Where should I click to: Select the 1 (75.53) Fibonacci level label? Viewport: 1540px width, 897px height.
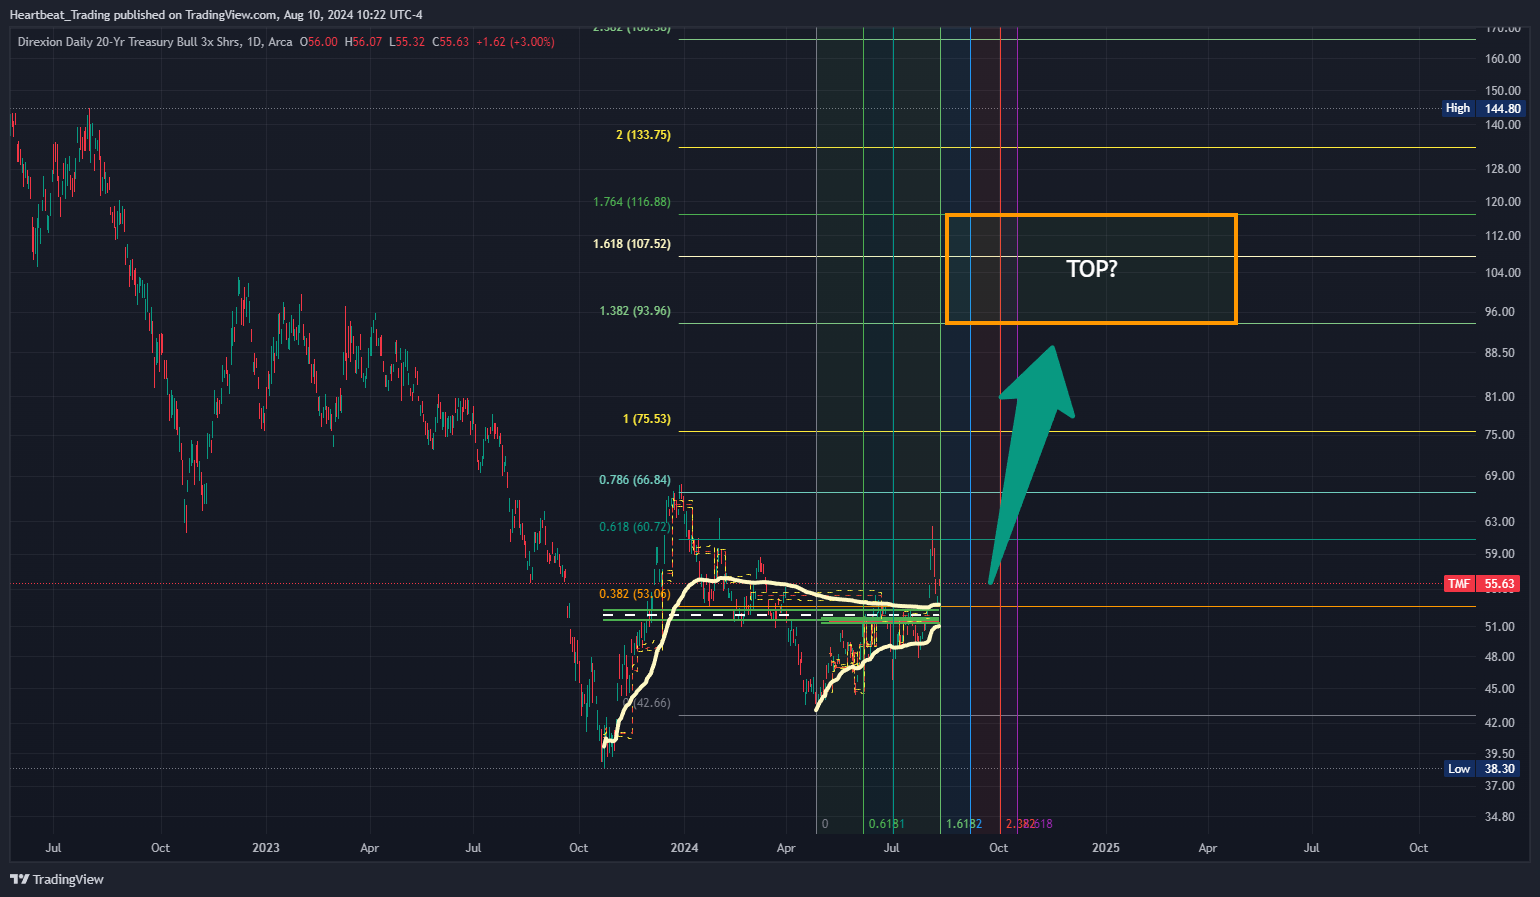pos(647,419)
